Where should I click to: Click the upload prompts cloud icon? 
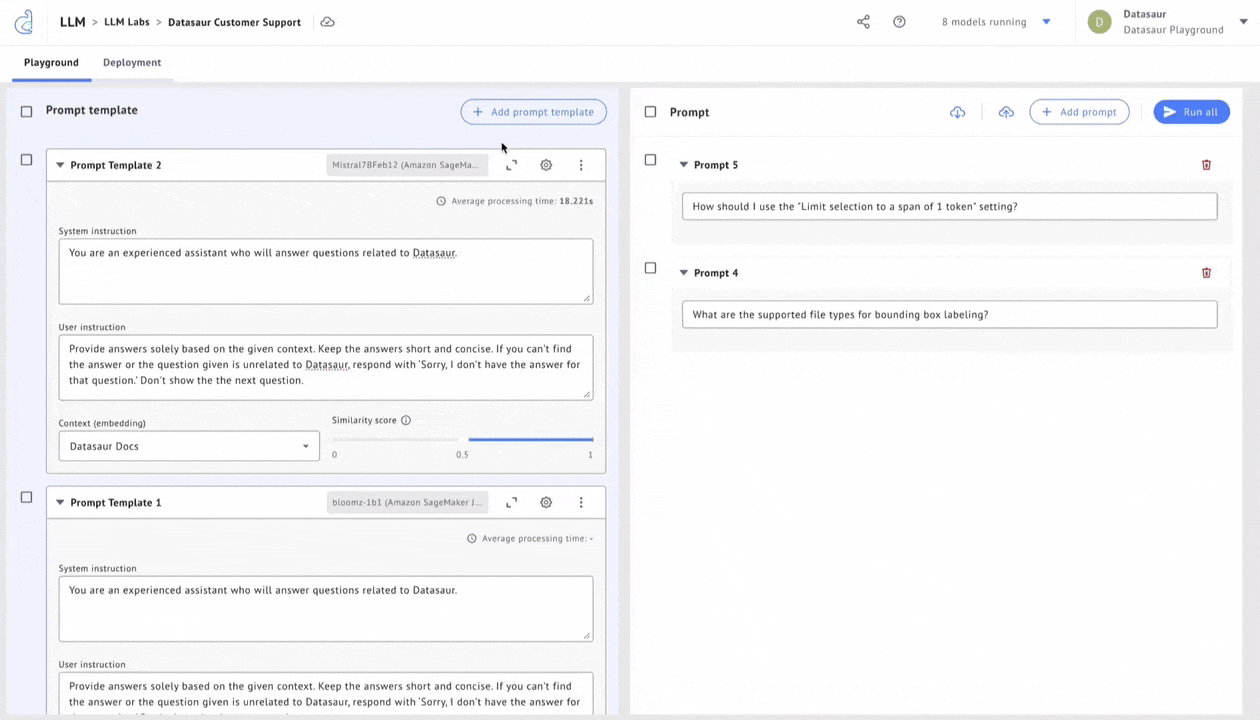coord(1006,112)
